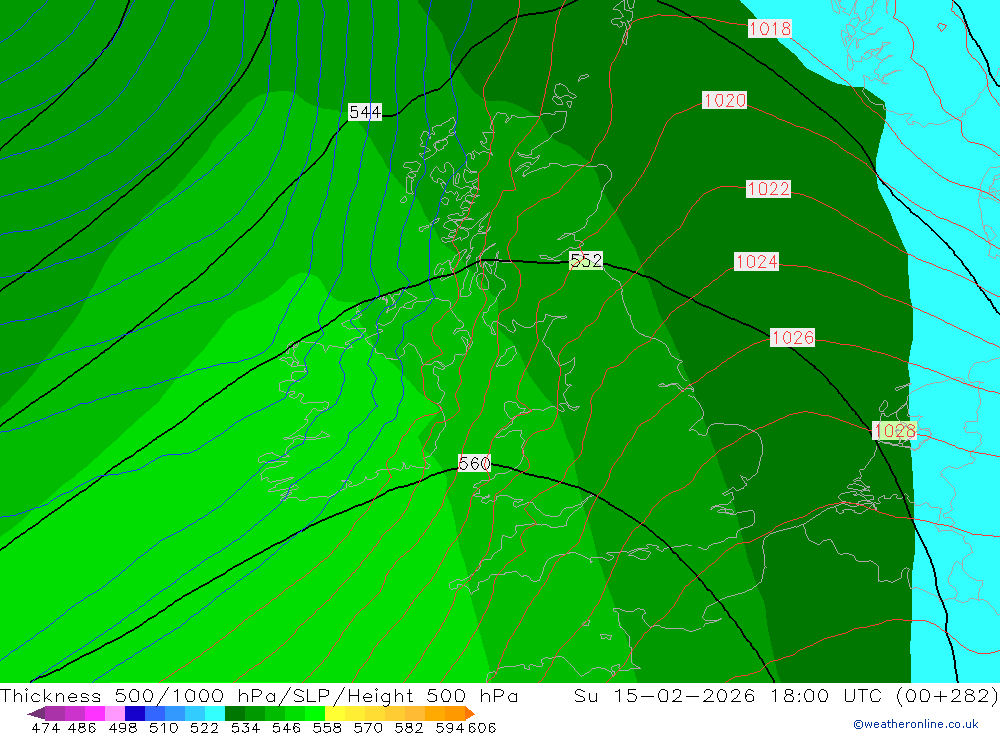This screenshot has height=733, width=1000.
Task: Click the brightest green legend swatch
Action: coord(315,713)
